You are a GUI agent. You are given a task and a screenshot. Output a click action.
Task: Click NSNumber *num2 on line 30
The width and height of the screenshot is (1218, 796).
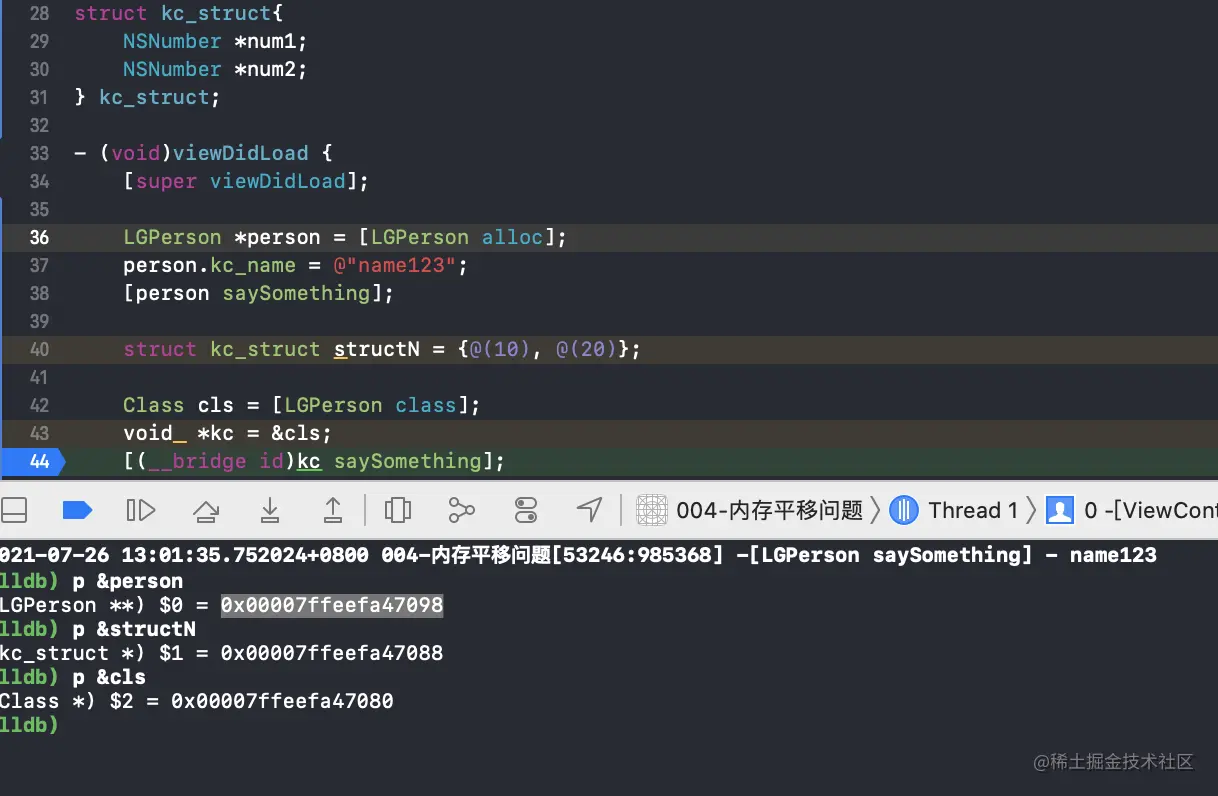tap(215, 69)
